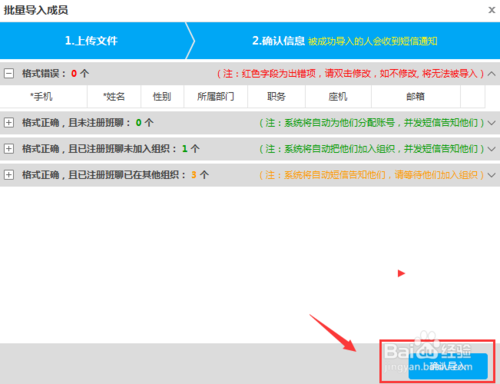Click the red note about 红色字段为出错项
Screen dimensions: 500x384
point(350,74)
